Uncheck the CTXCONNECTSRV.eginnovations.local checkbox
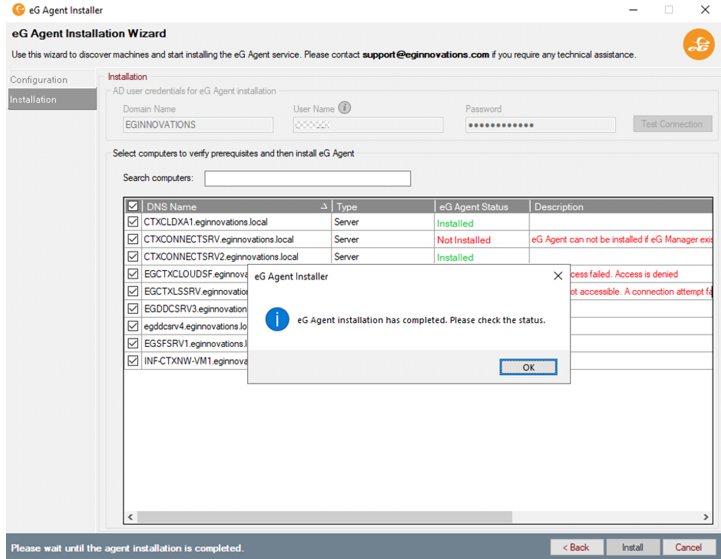The width and height of the screenshot is (721, 559). (x=133, y=239)
